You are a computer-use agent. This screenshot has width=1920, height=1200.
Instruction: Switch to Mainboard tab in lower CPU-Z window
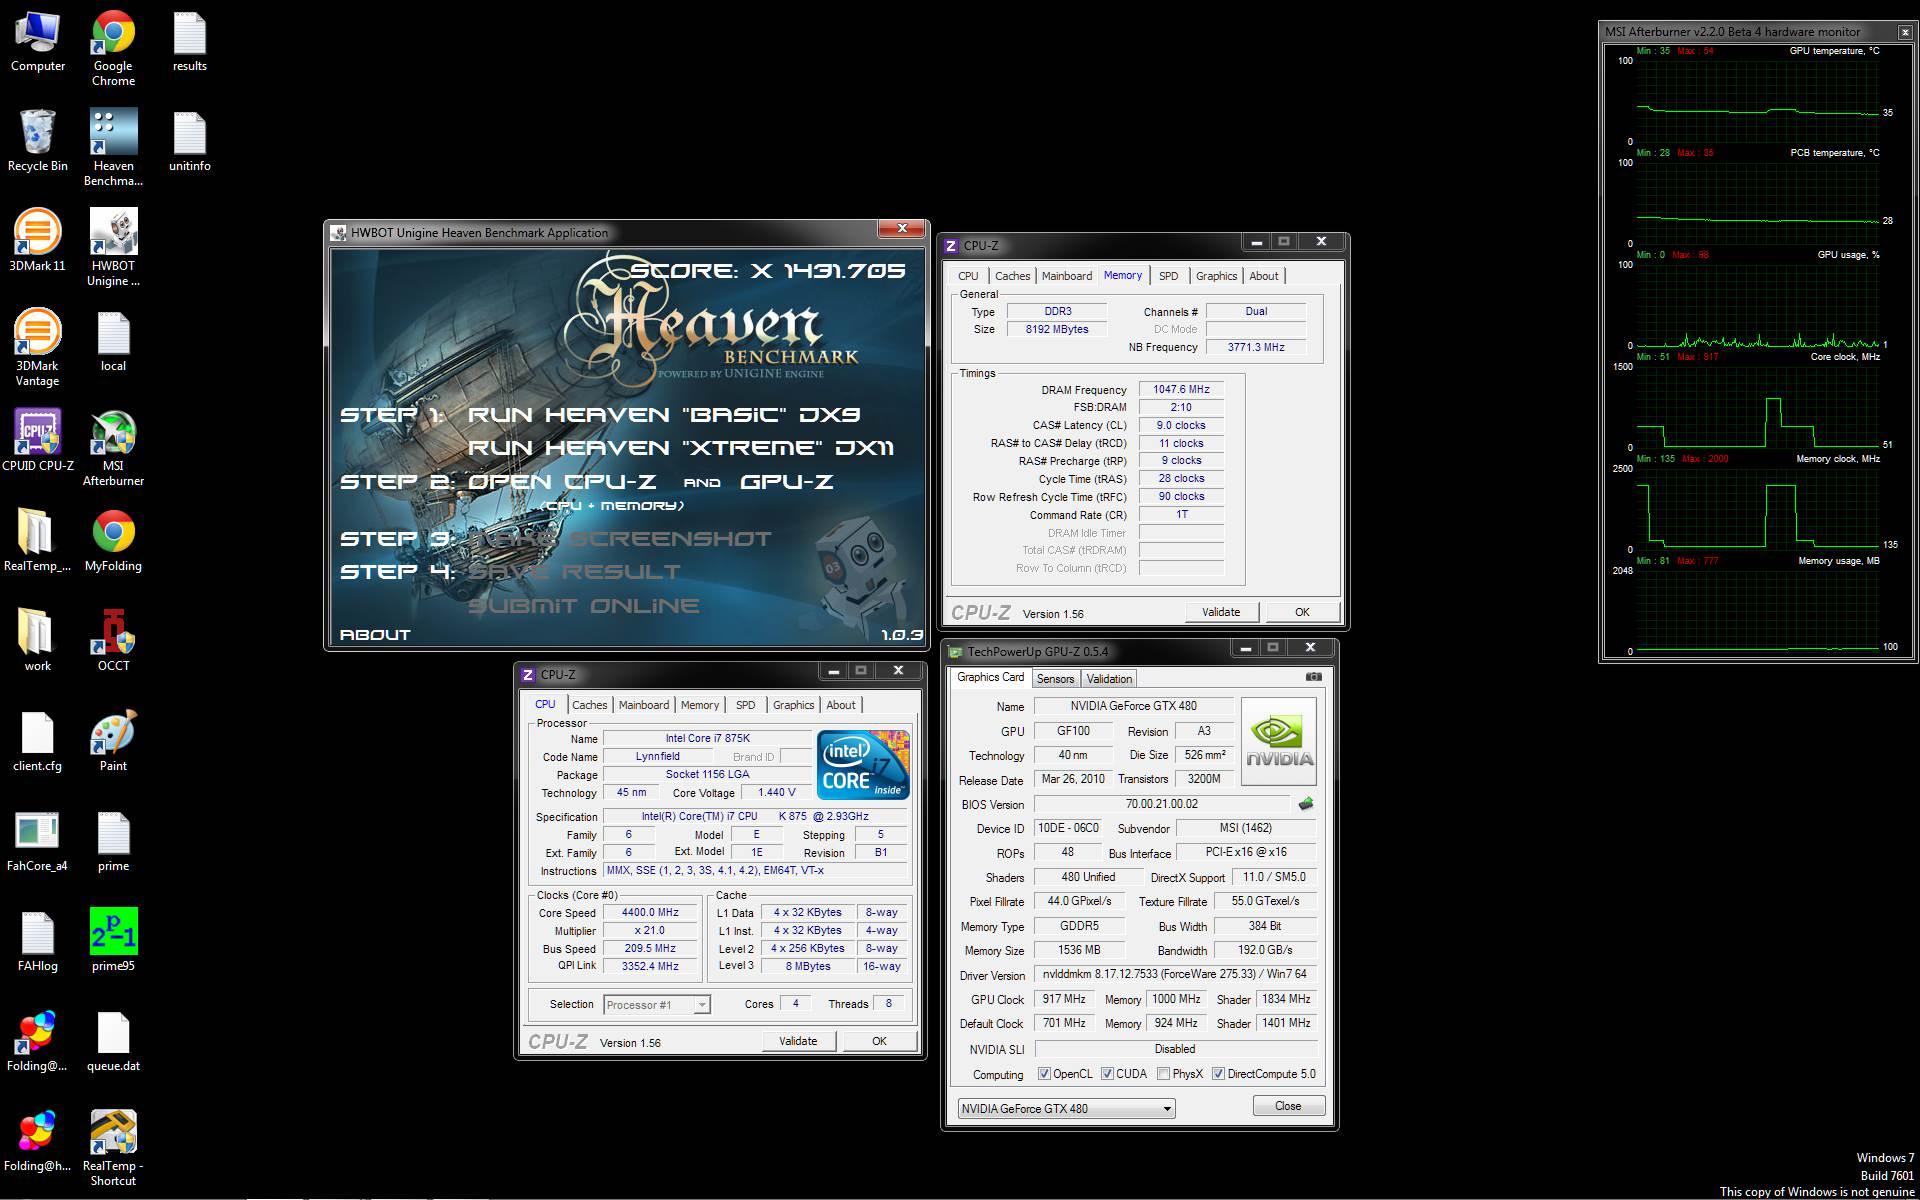pos(643,705)
